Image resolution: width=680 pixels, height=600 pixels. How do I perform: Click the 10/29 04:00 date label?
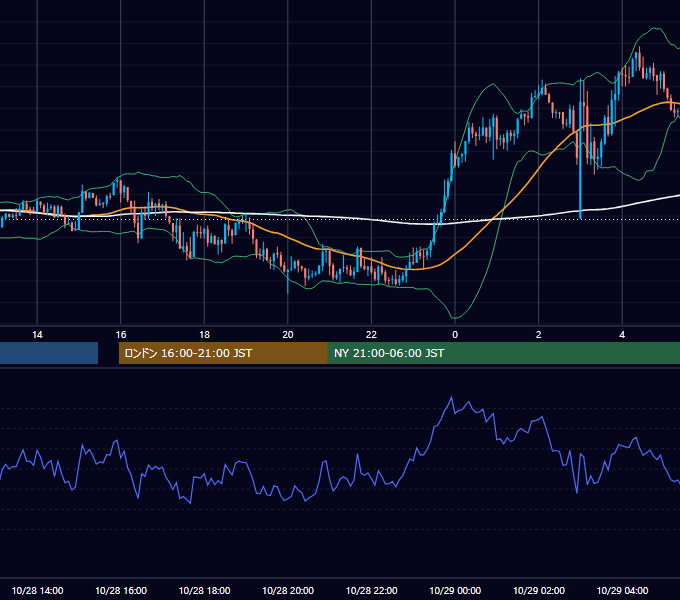click(x=622, y=590)
